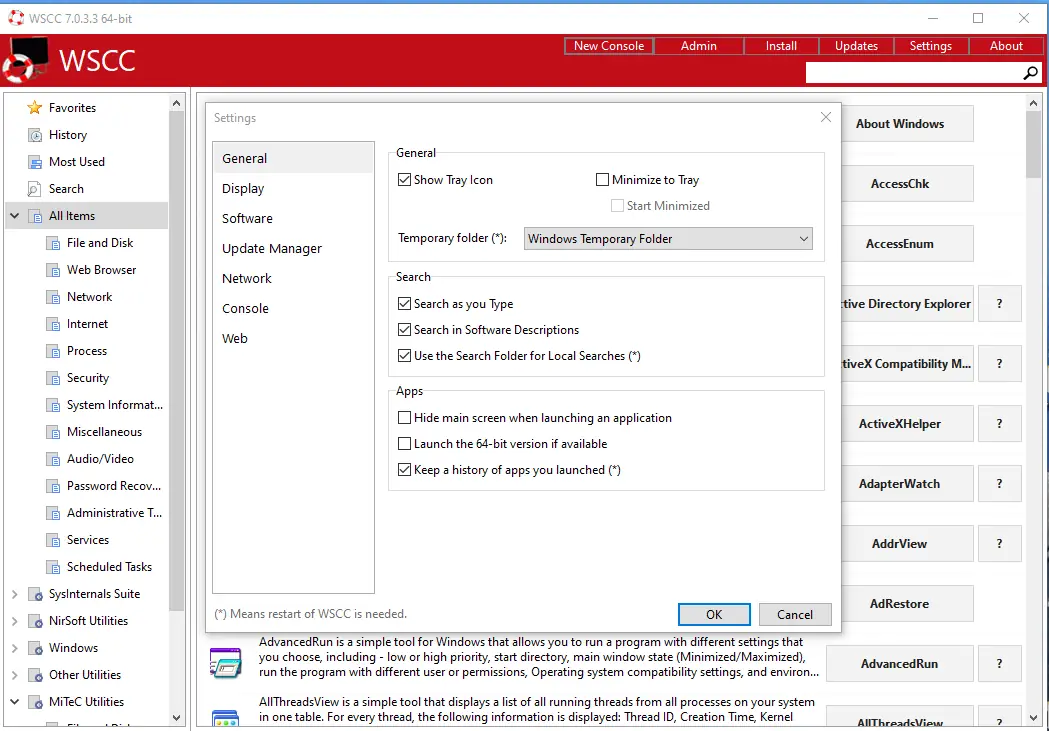Click the Security category icon
The image size is (1049, 731).
53,378
